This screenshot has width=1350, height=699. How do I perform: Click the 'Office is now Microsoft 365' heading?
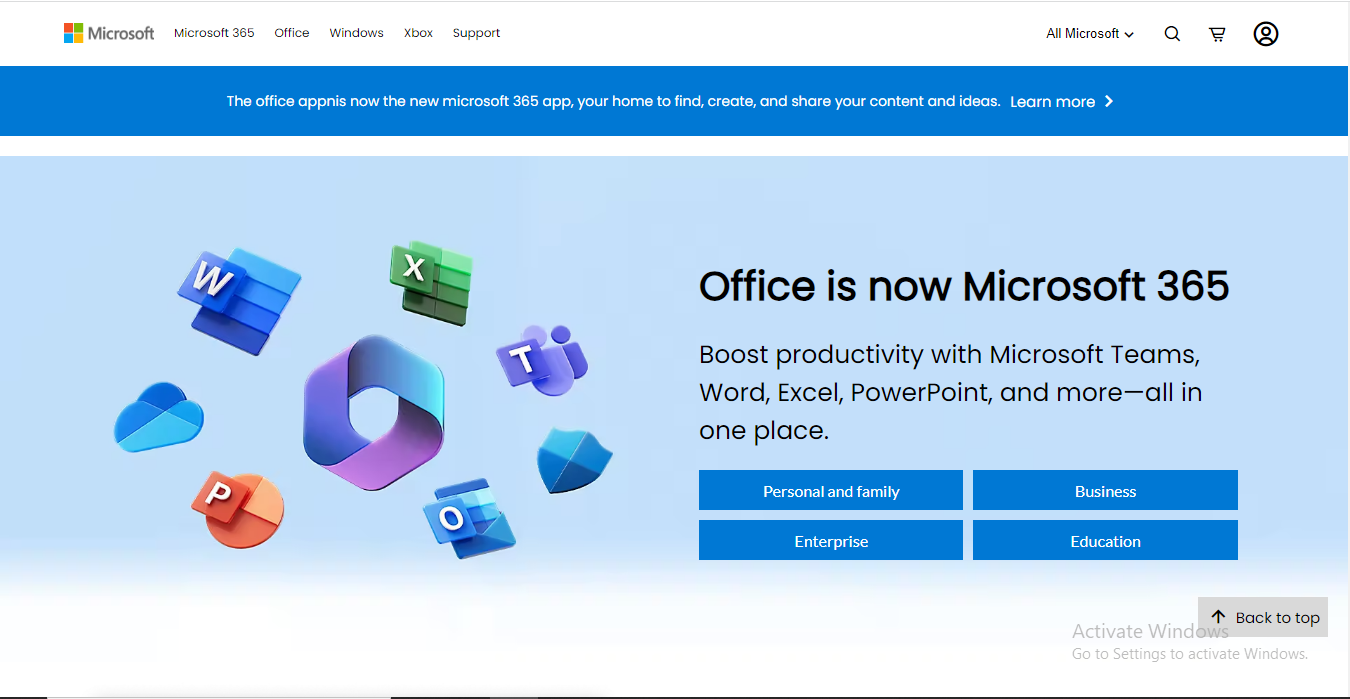964,286
